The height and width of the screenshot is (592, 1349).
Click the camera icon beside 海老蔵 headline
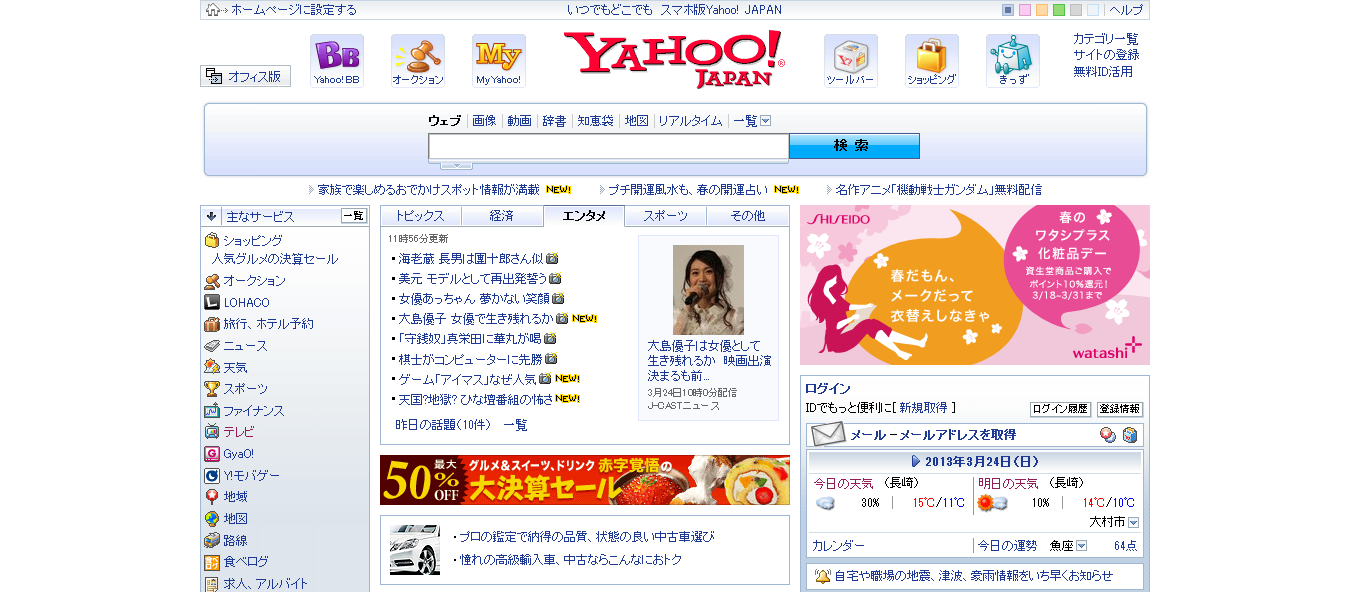pos(552,259)
